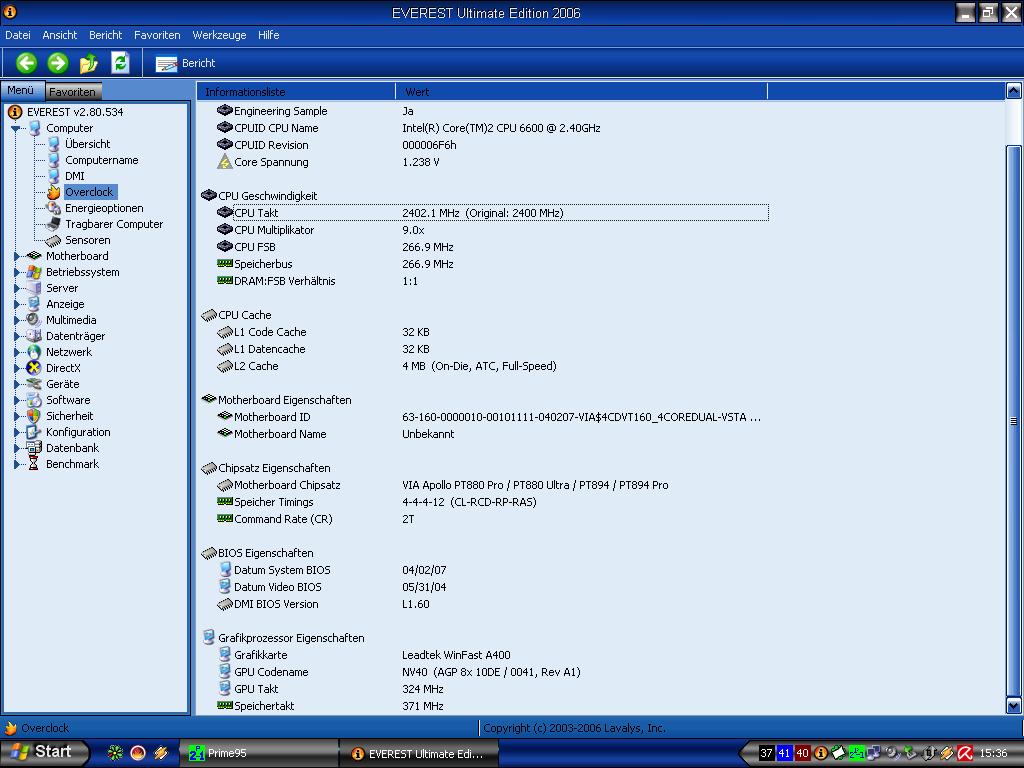Viewport: 1024px width, 768px height.
Task: Select the EVEREST v2.80.534 root node
Action: (75, 112)
